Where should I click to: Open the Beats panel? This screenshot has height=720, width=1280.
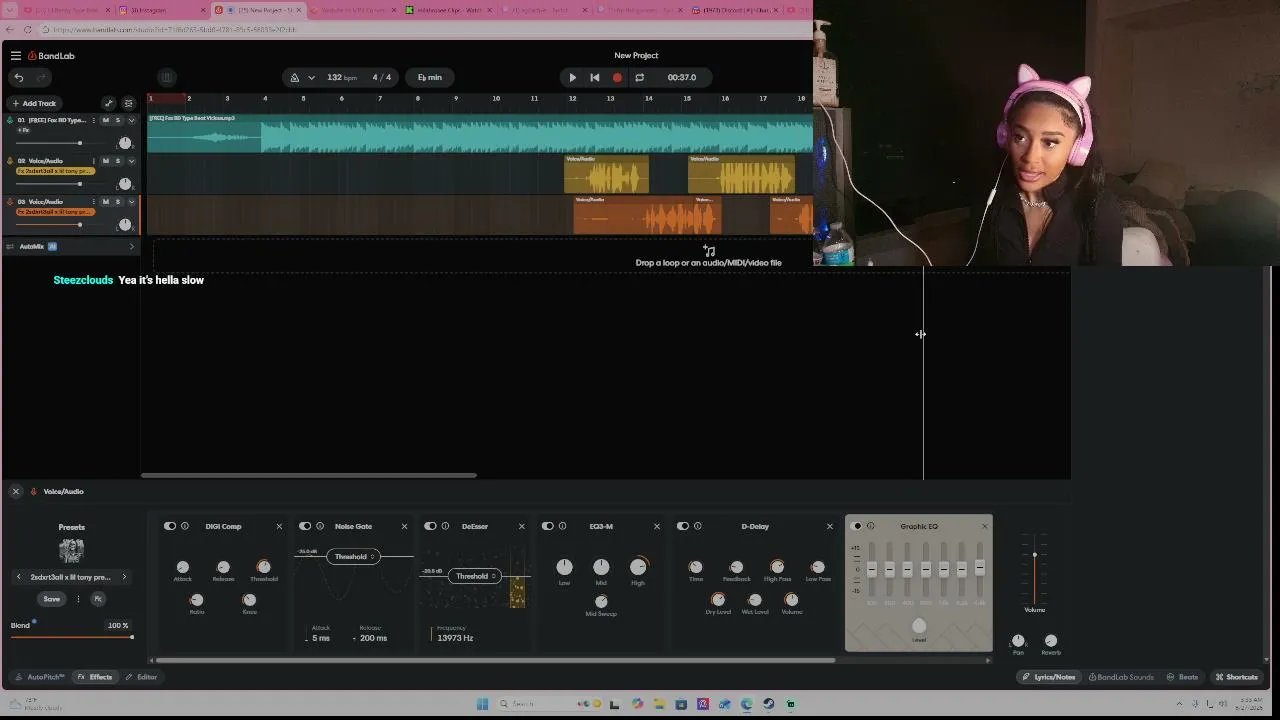coord(1183,677)
